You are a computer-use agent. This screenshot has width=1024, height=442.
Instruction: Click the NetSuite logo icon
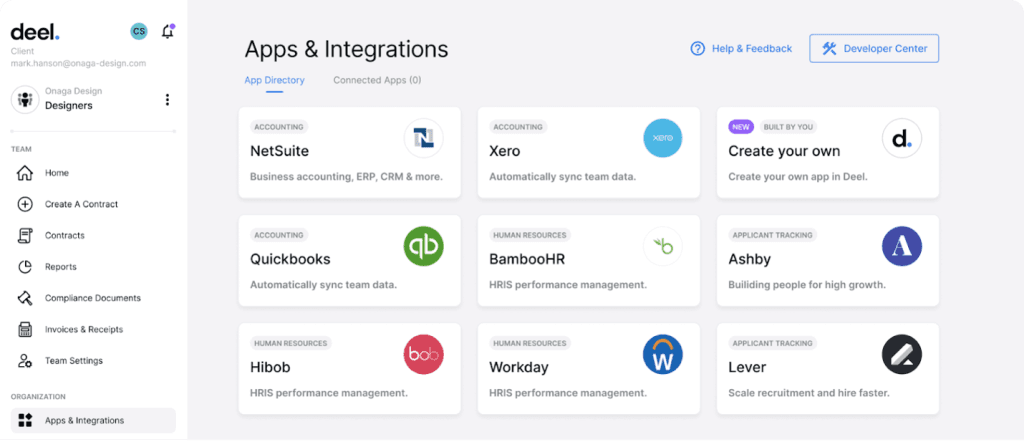point(423,138)
